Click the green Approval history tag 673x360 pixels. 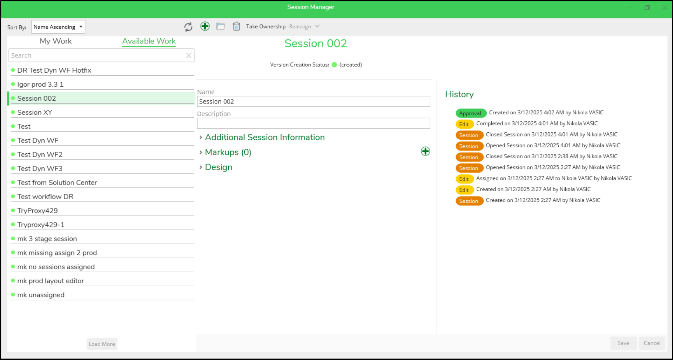point(471,113)
